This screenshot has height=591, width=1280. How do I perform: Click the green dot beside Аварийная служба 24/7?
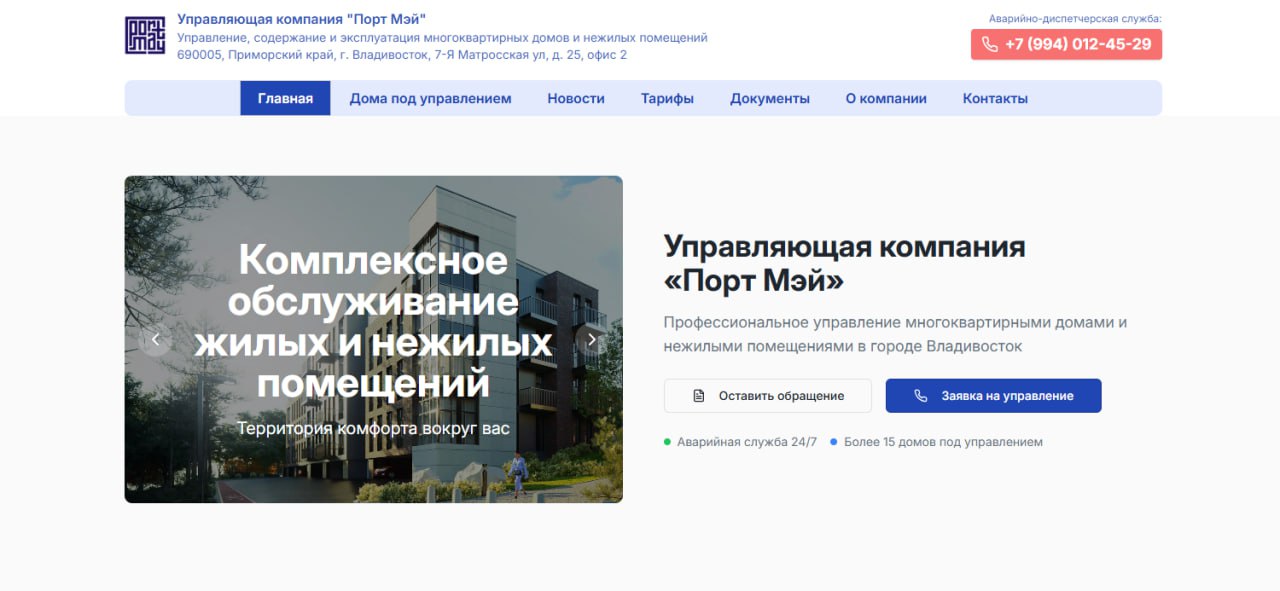pyautogui.click(x=668, y=441)
